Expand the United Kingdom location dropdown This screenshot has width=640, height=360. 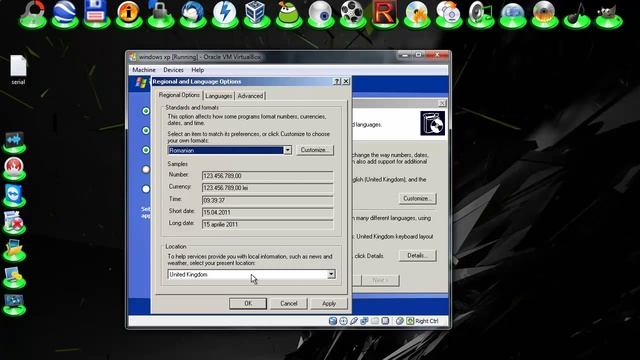click(x=331, y=274)
